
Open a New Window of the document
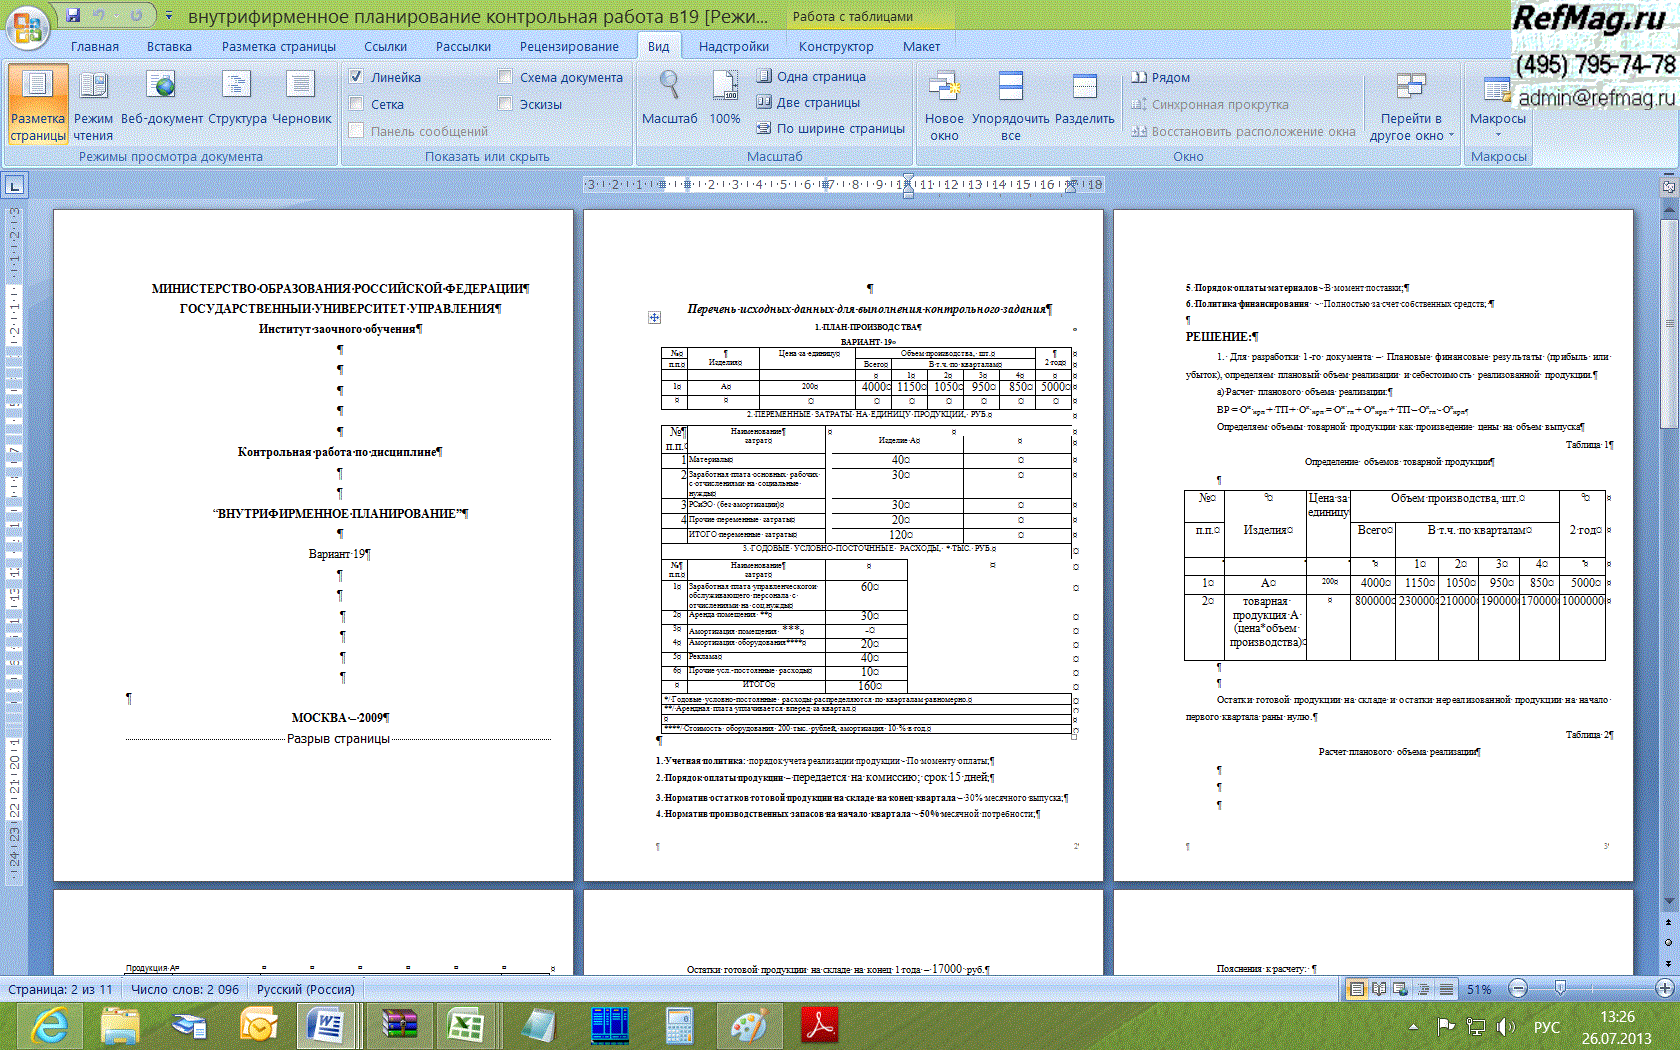click(x=944, y=104)
